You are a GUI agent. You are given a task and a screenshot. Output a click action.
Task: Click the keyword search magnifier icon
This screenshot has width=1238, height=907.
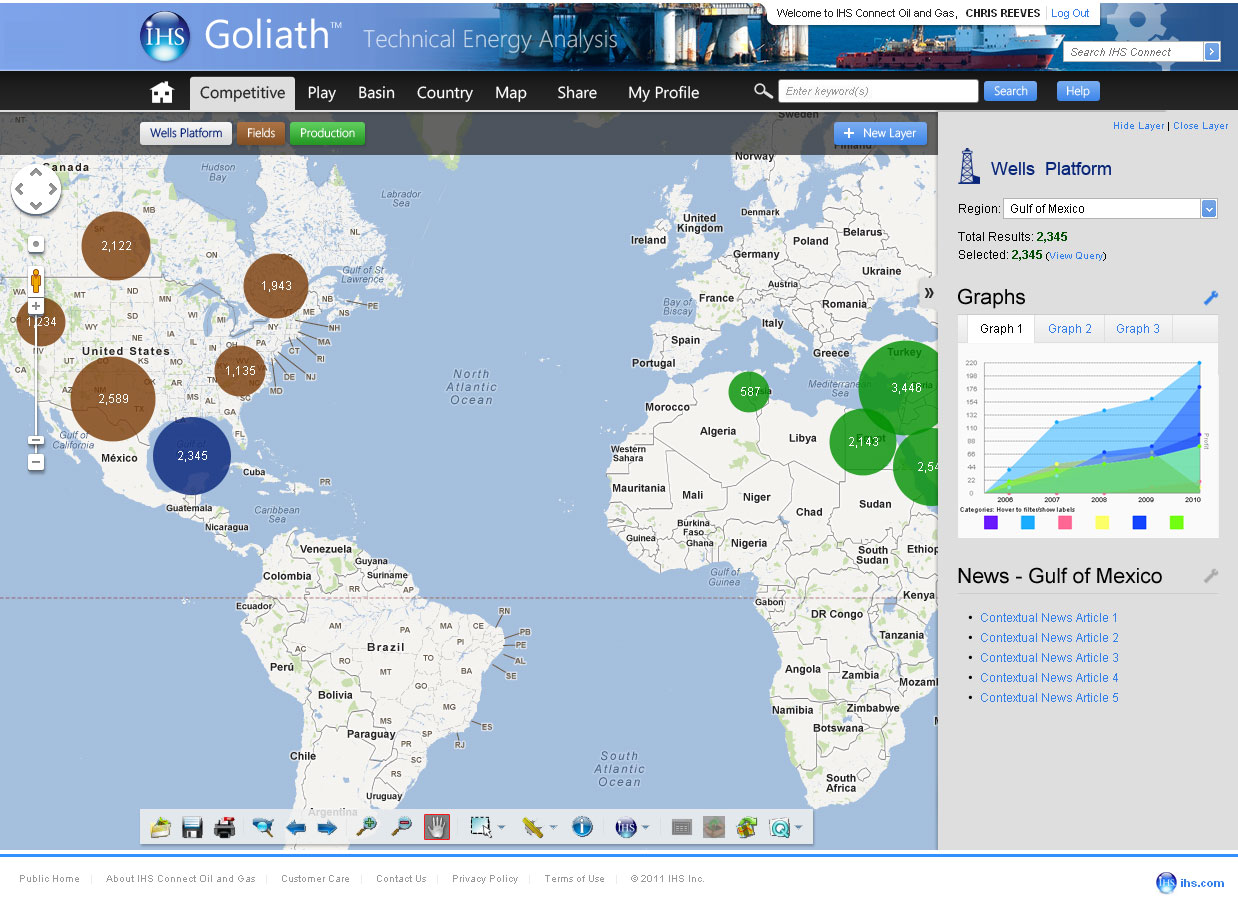[x=763, y=91]
